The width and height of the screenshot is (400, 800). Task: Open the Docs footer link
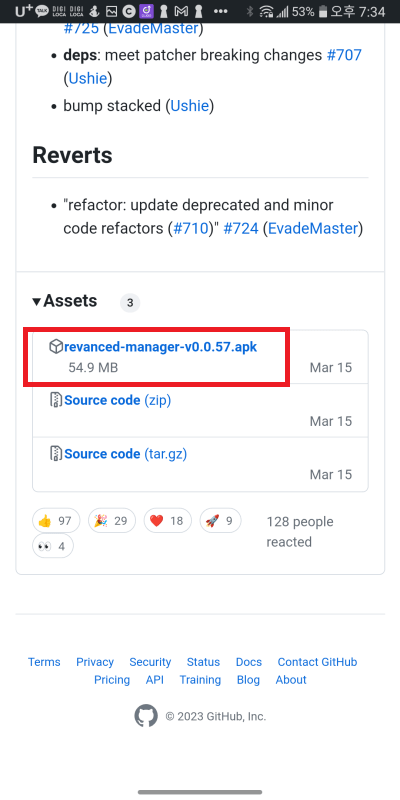(x=248, y=662)
